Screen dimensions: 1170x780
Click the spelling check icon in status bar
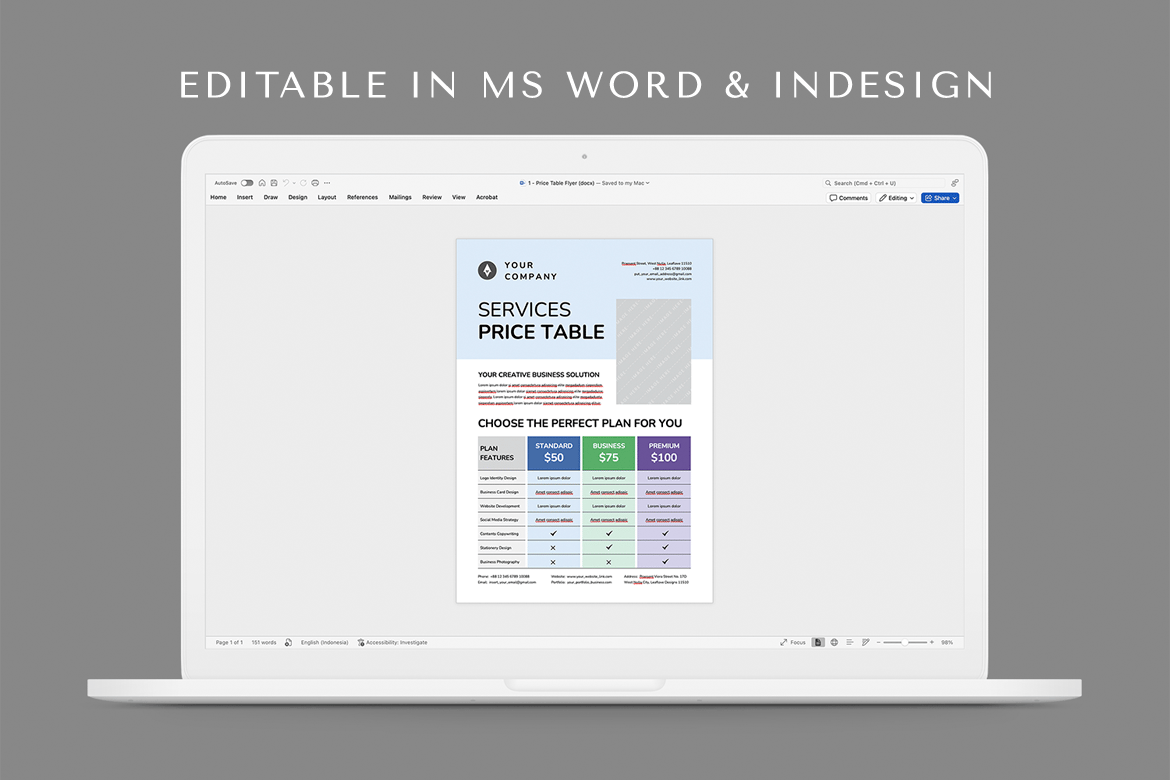[288, 642]
